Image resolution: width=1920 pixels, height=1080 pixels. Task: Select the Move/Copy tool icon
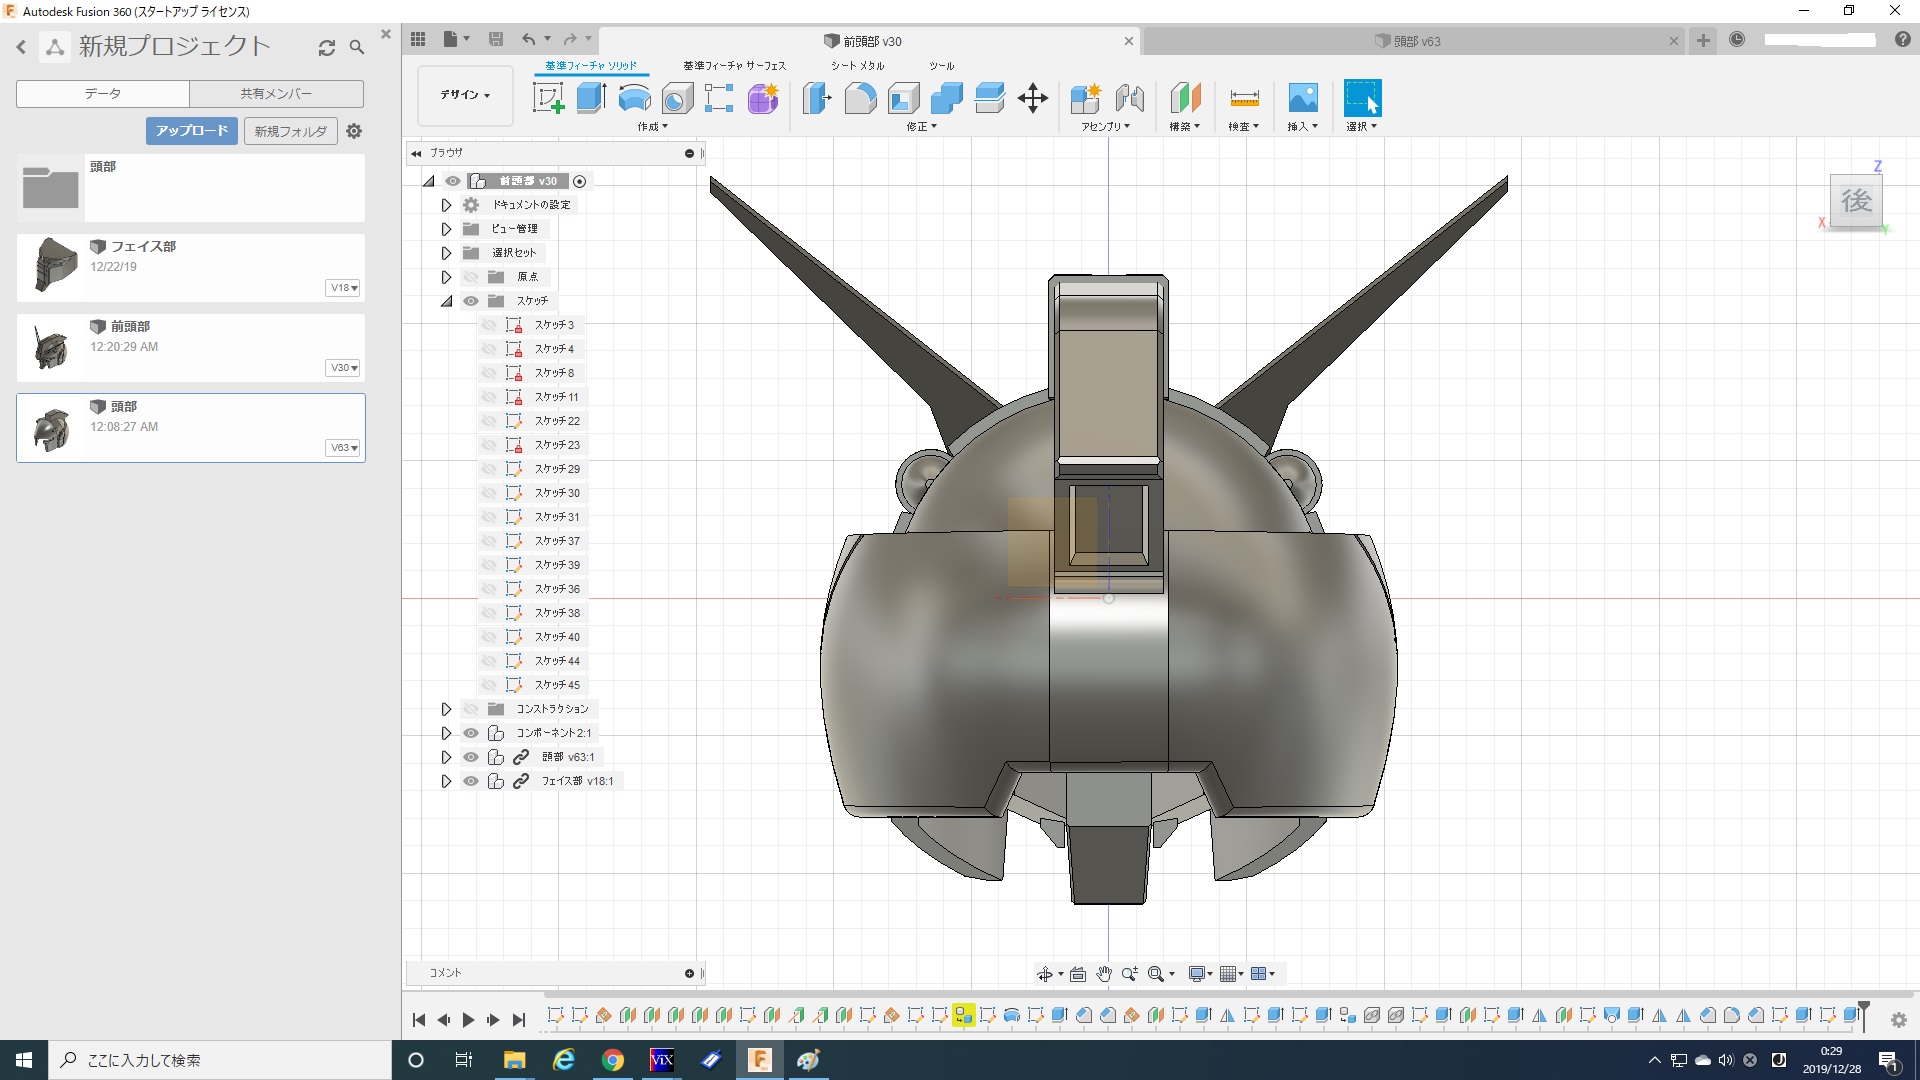(x=1032, y=98)
